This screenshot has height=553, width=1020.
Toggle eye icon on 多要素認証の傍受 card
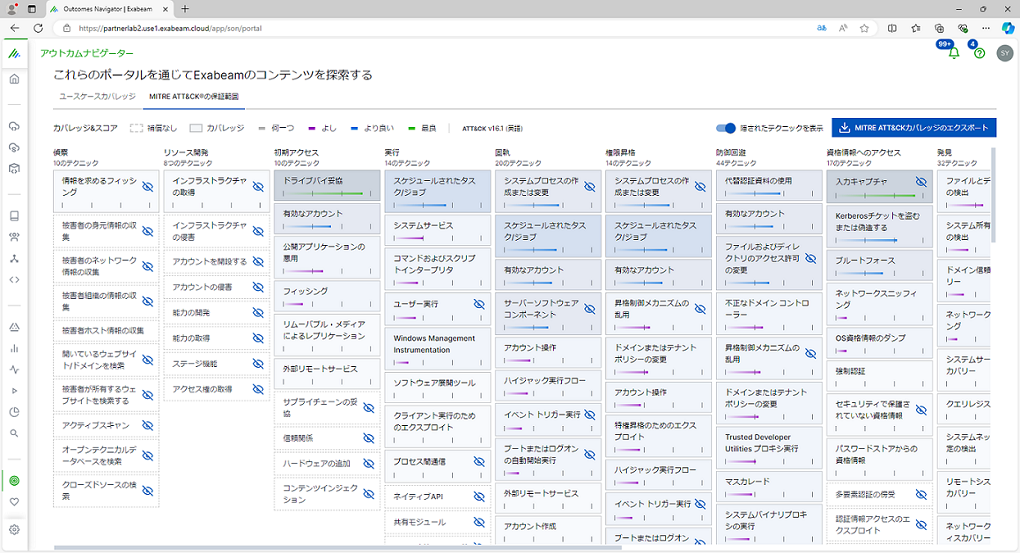tap(921, 494)
